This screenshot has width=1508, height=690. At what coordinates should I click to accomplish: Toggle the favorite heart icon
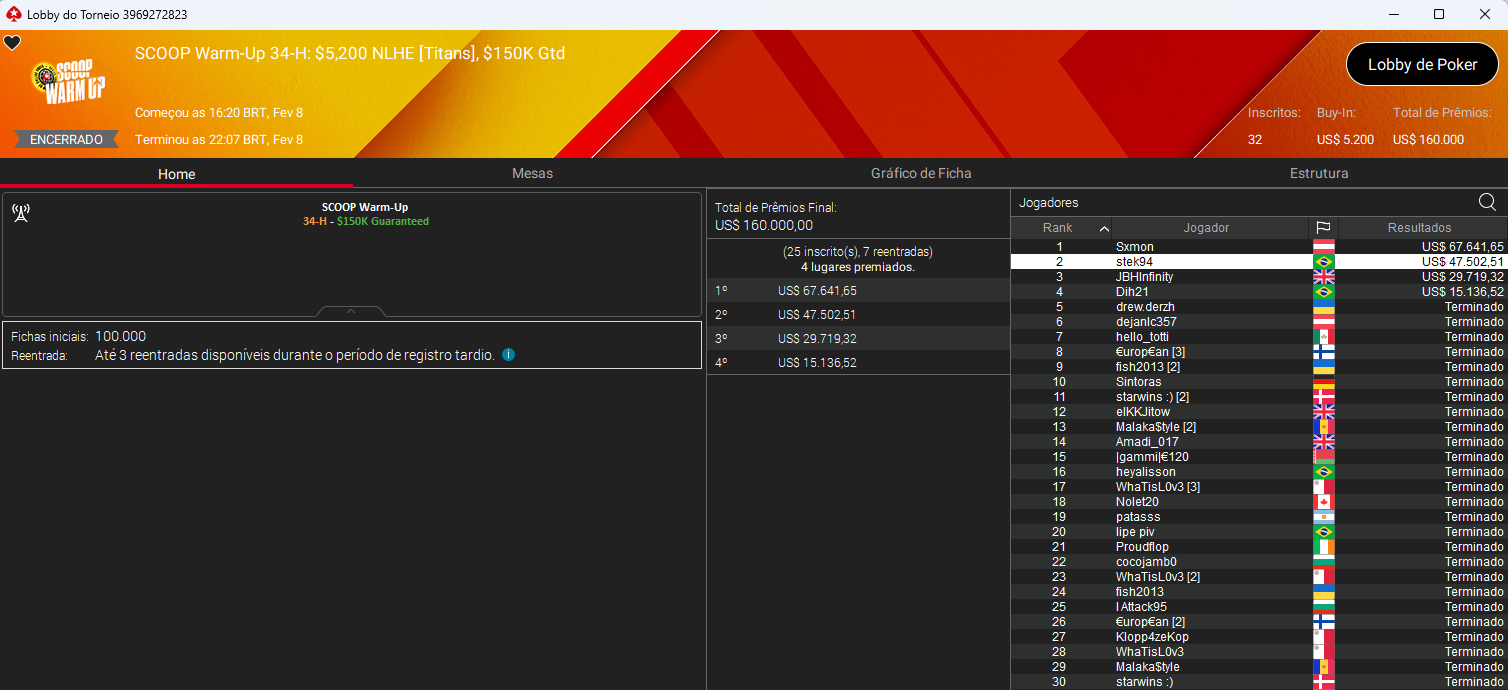(x=12, y=43)
